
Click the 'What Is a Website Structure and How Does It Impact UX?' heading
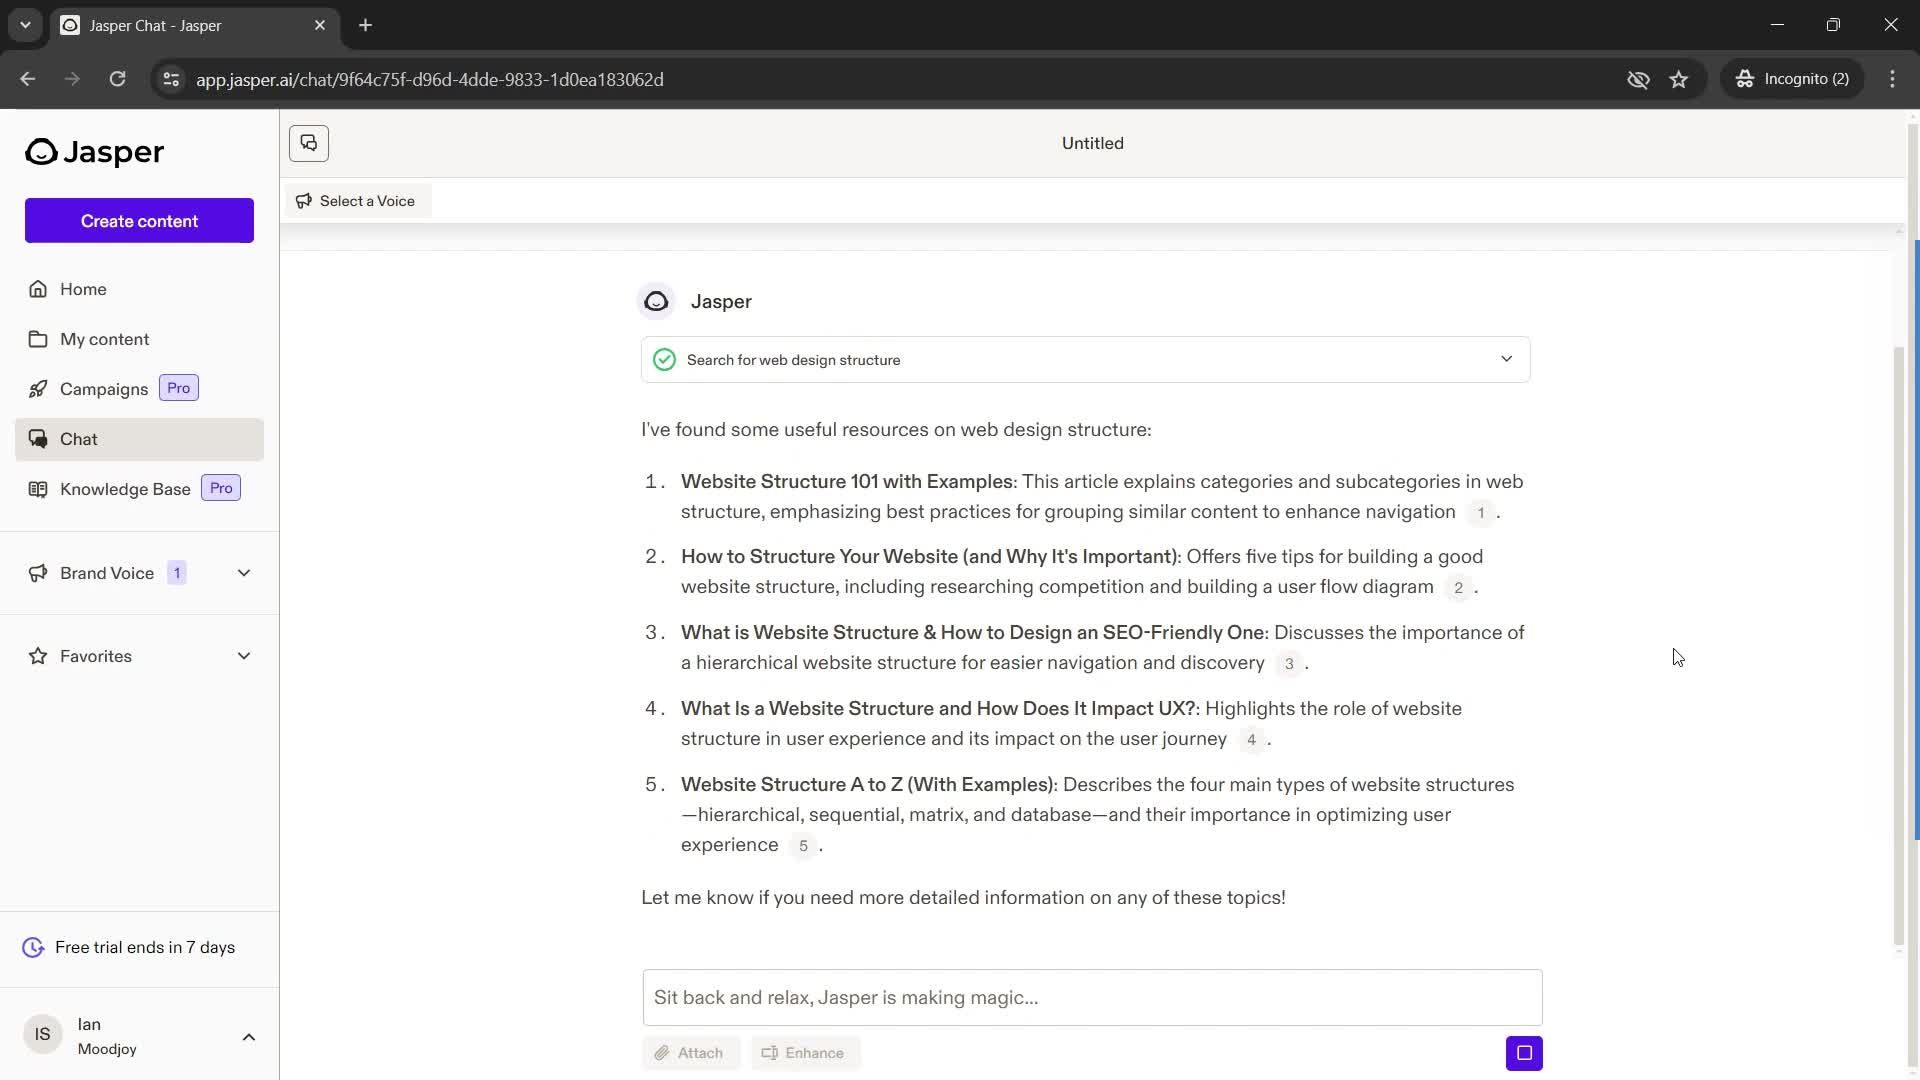[x=938, y=709]
